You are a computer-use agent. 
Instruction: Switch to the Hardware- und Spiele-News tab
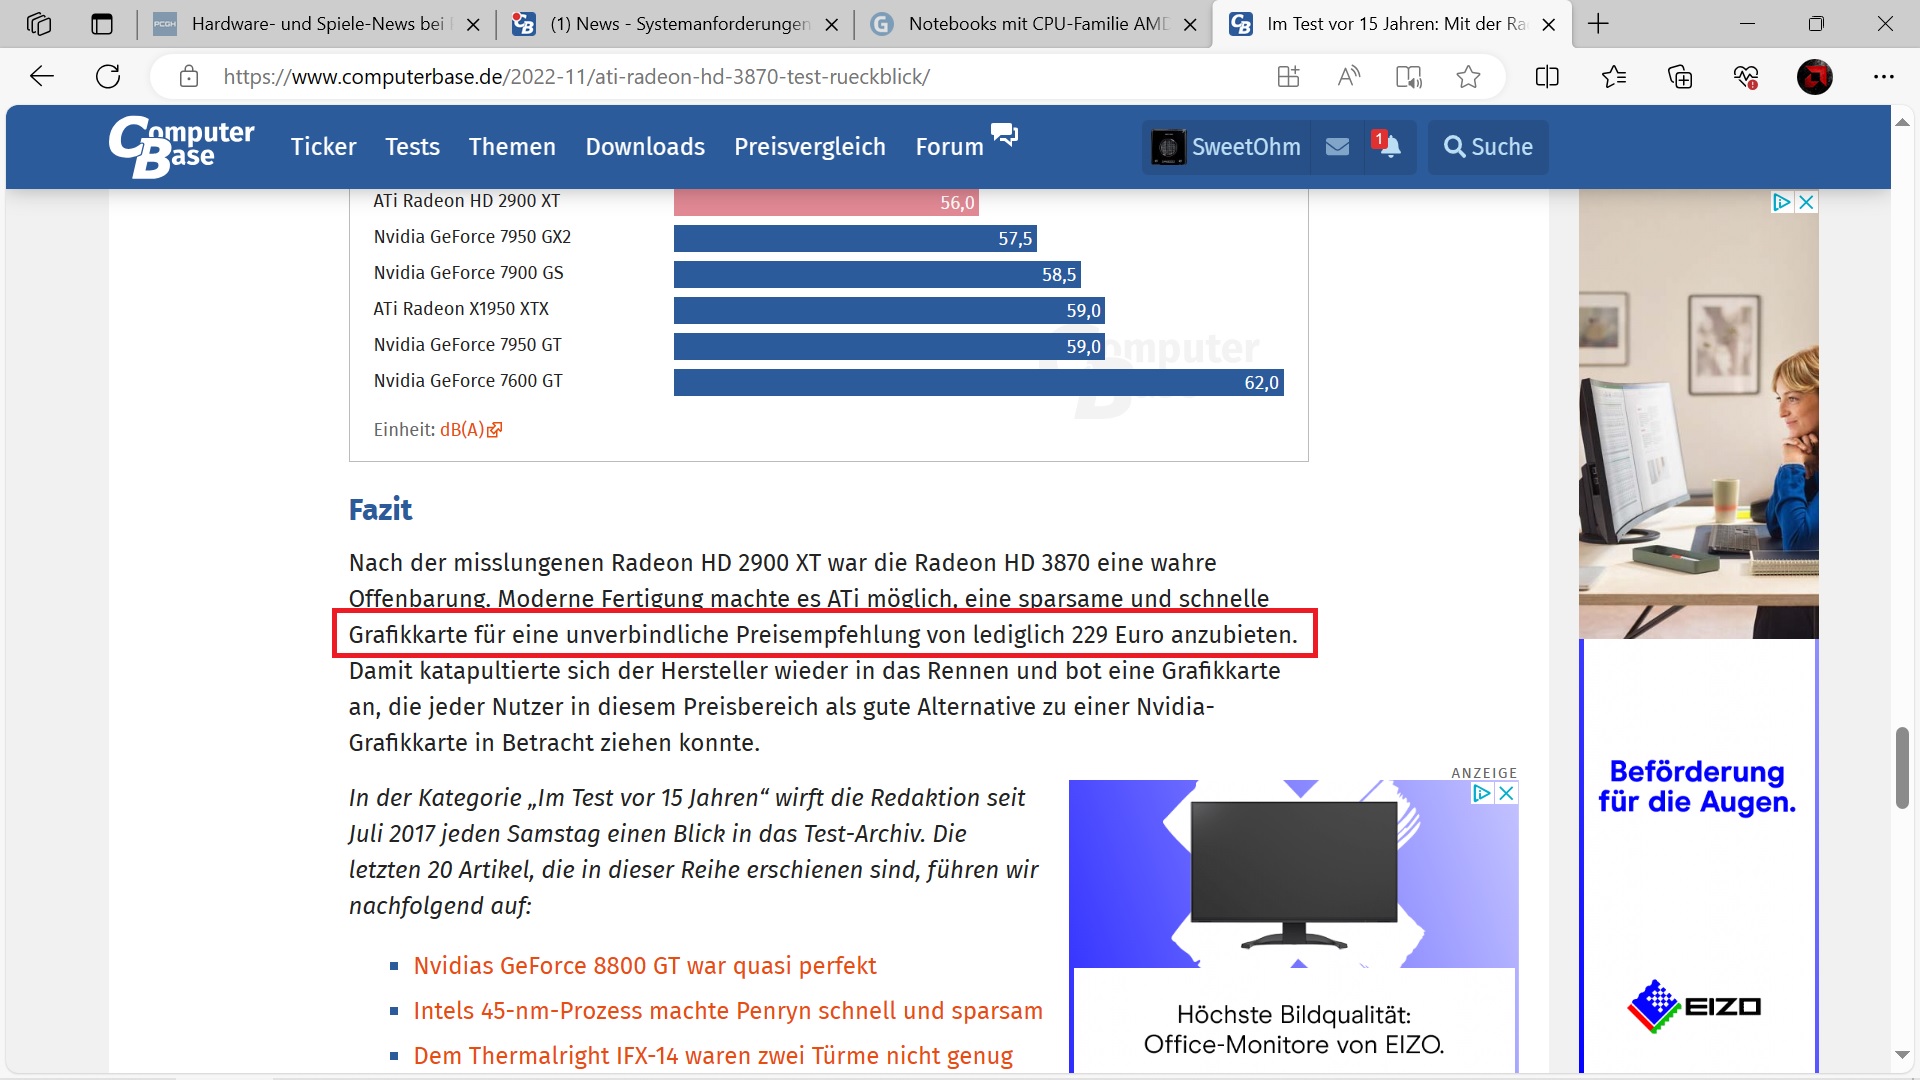click(316, 24)
